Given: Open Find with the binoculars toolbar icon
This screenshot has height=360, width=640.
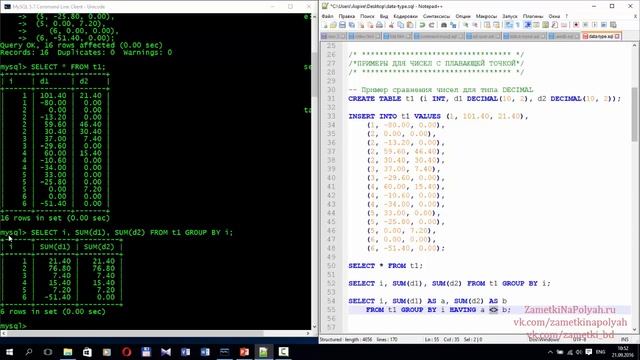Looking at the screenshot, I should click(x=444, y=25).
